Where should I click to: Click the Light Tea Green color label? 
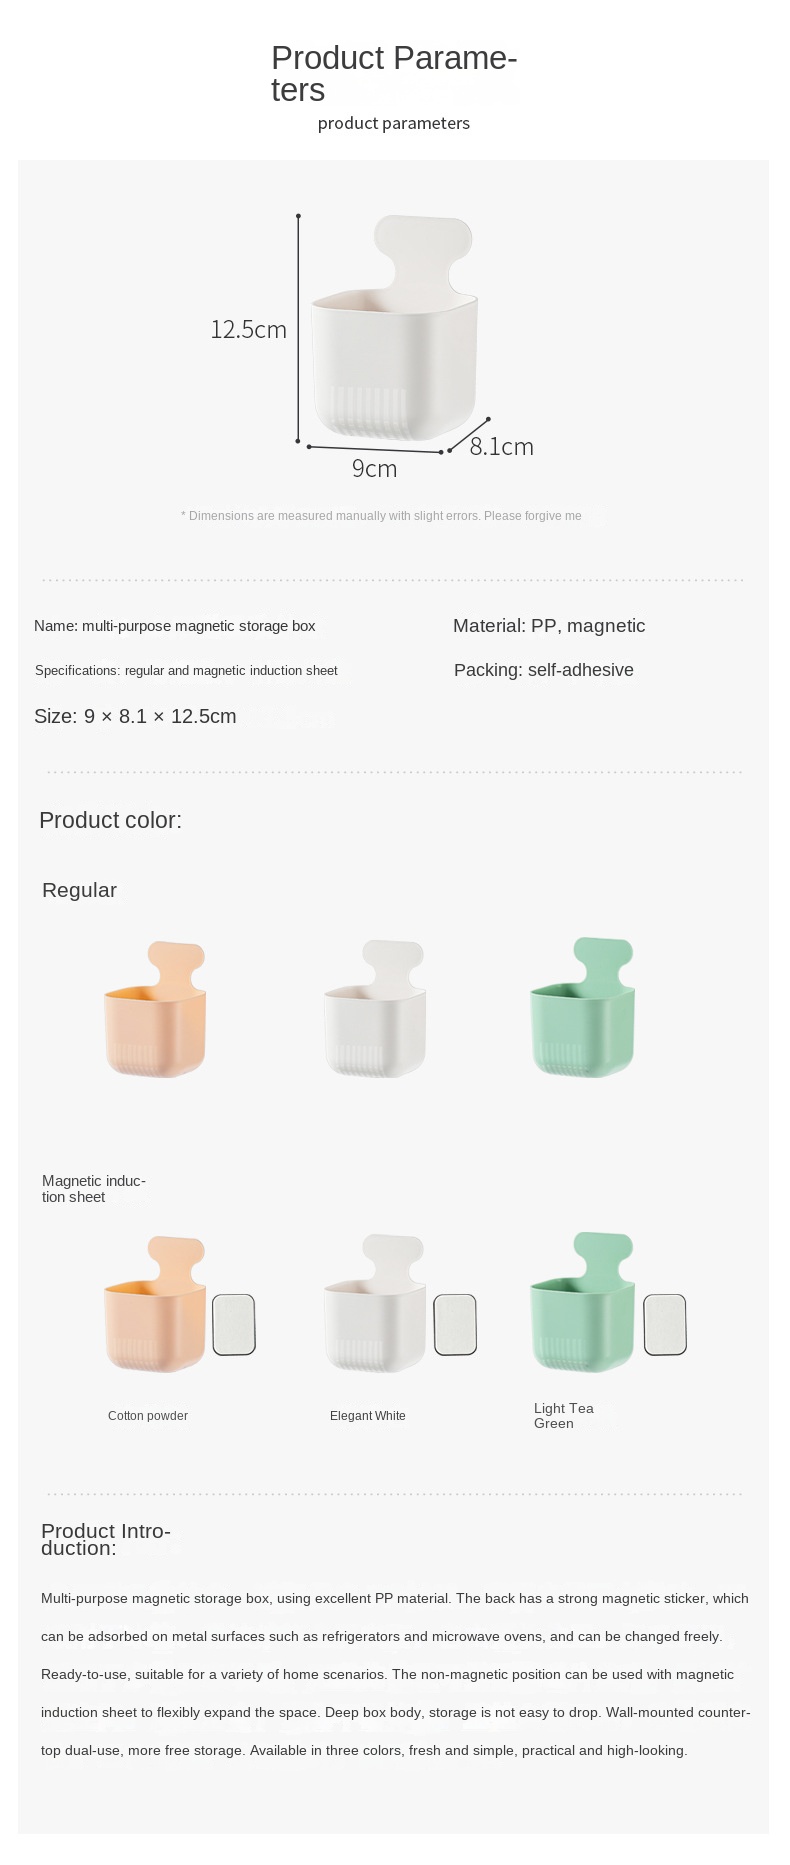click(x=564, y=1416)
